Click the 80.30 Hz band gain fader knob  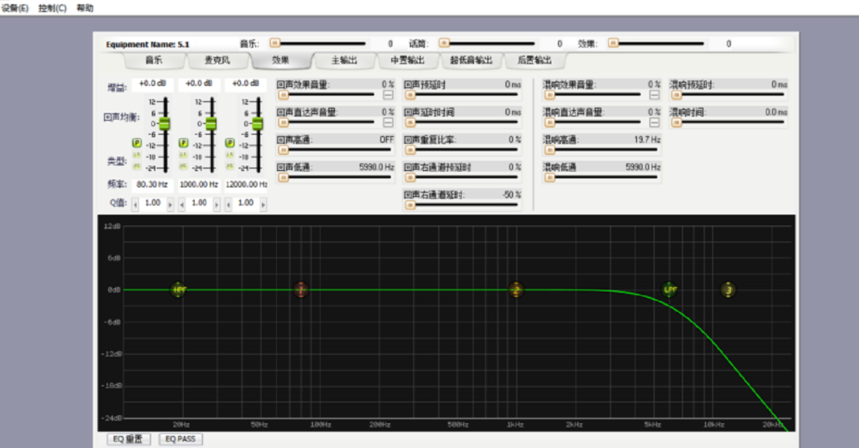pos(164,124)
